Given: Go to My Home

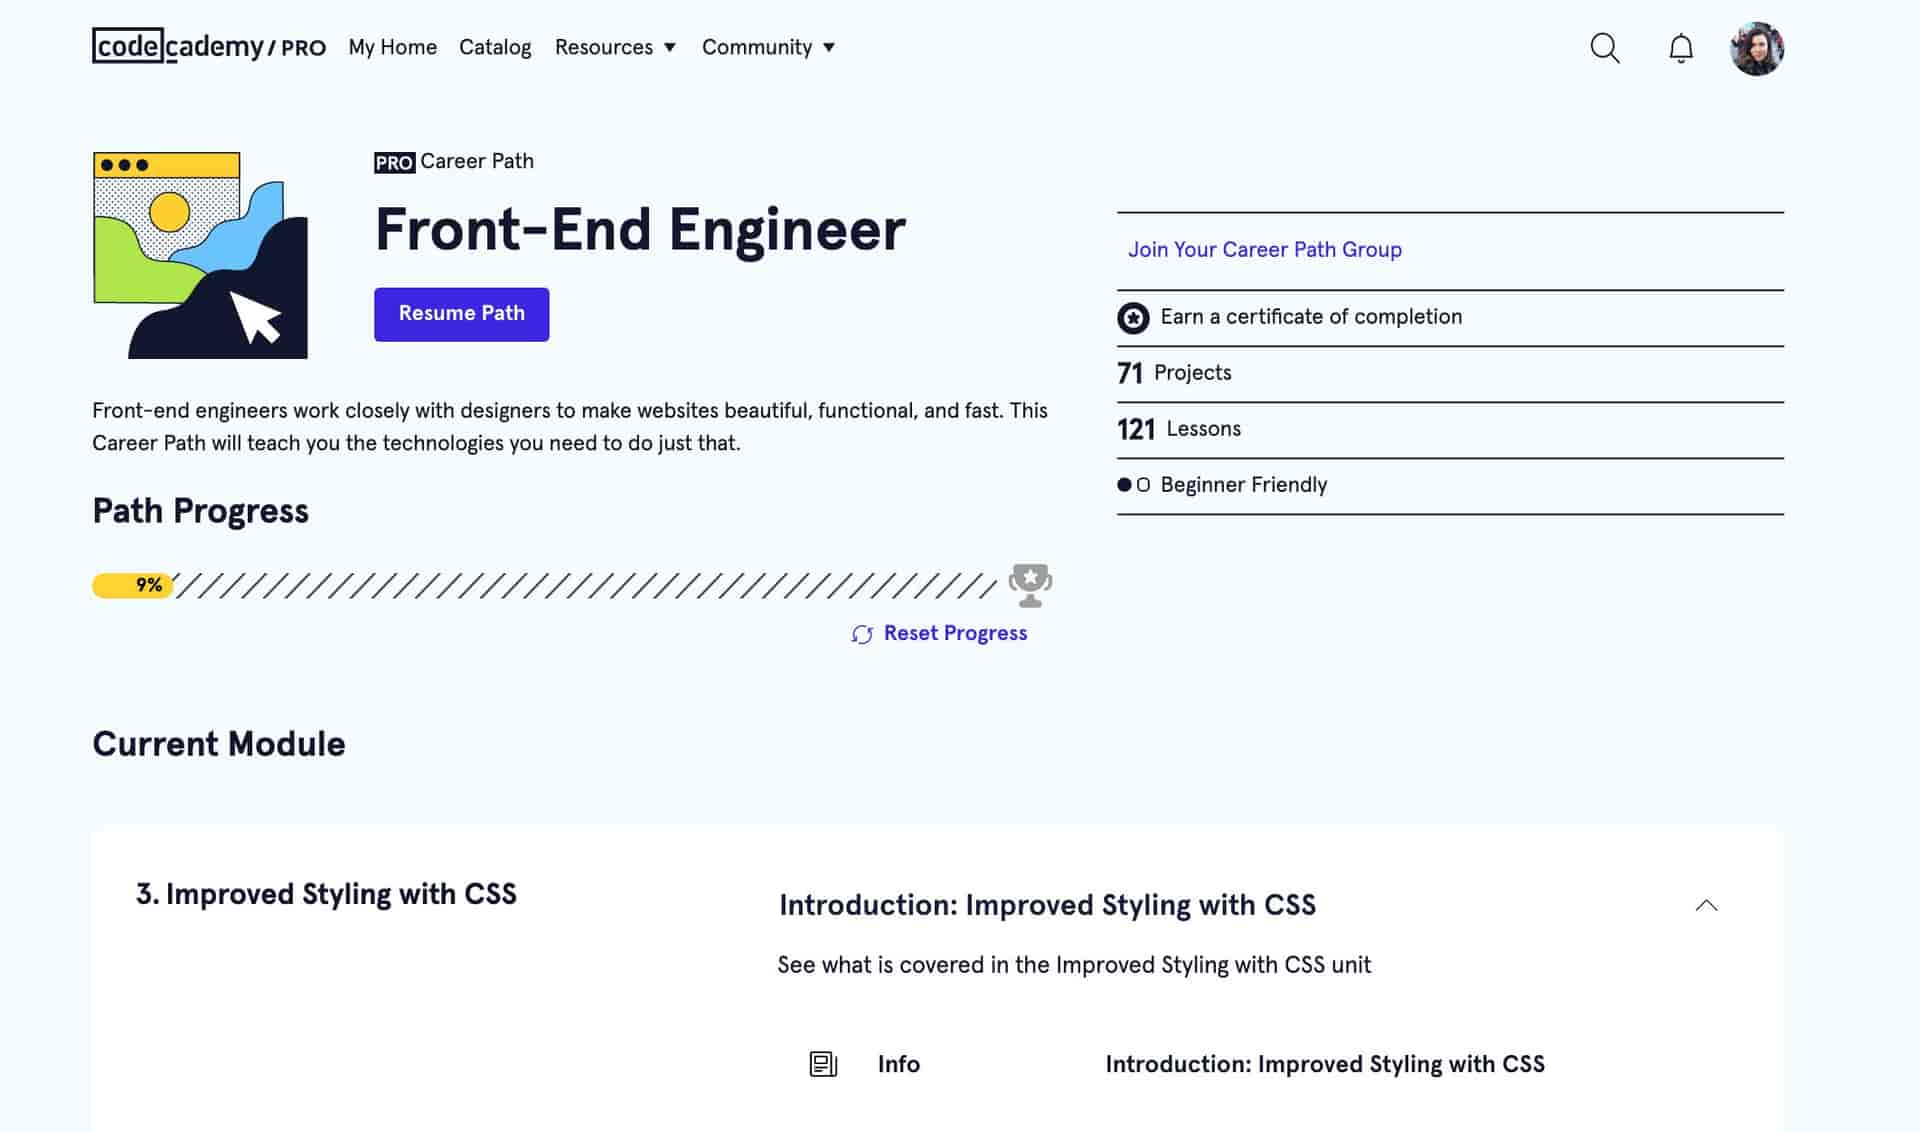Looking at the screenshot, I should click(392, 47).
